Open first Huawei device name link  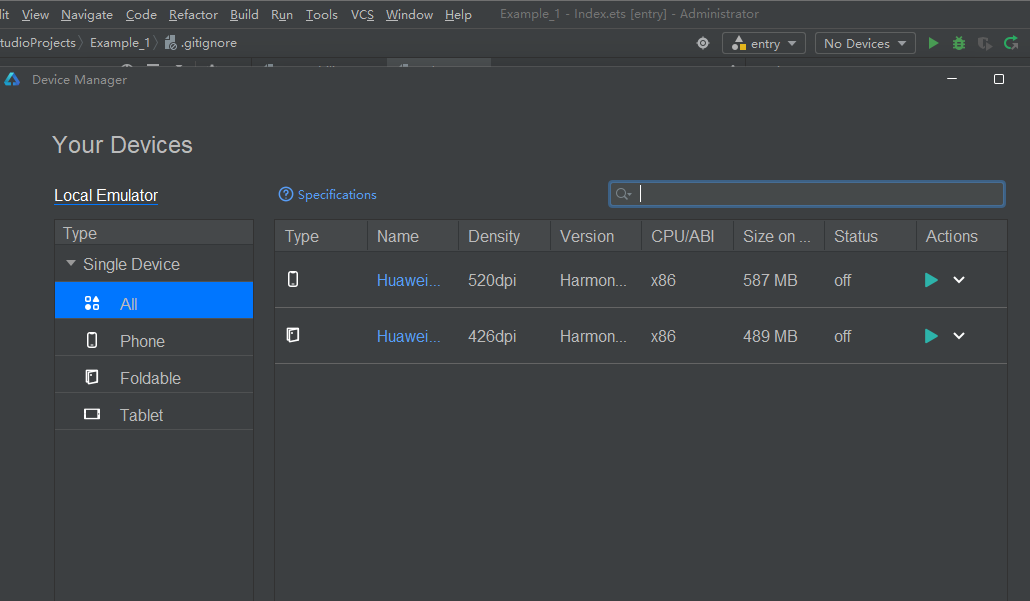(x=409, y=280)
